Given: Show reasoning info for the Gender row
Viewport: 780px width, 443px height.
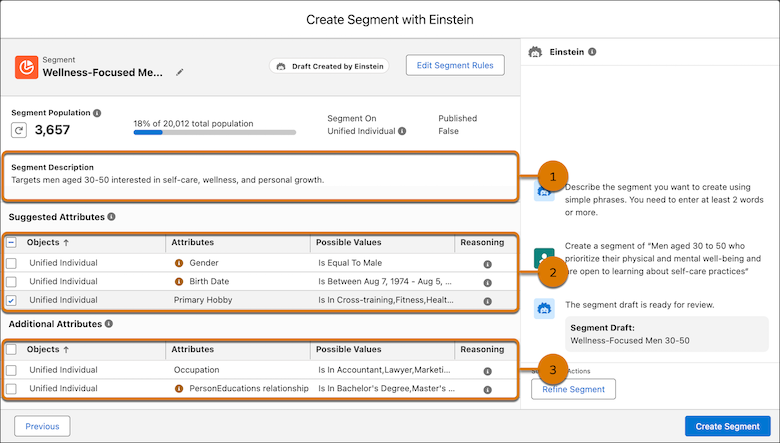Looking at the screenshot, I should (x=487, y=264).
